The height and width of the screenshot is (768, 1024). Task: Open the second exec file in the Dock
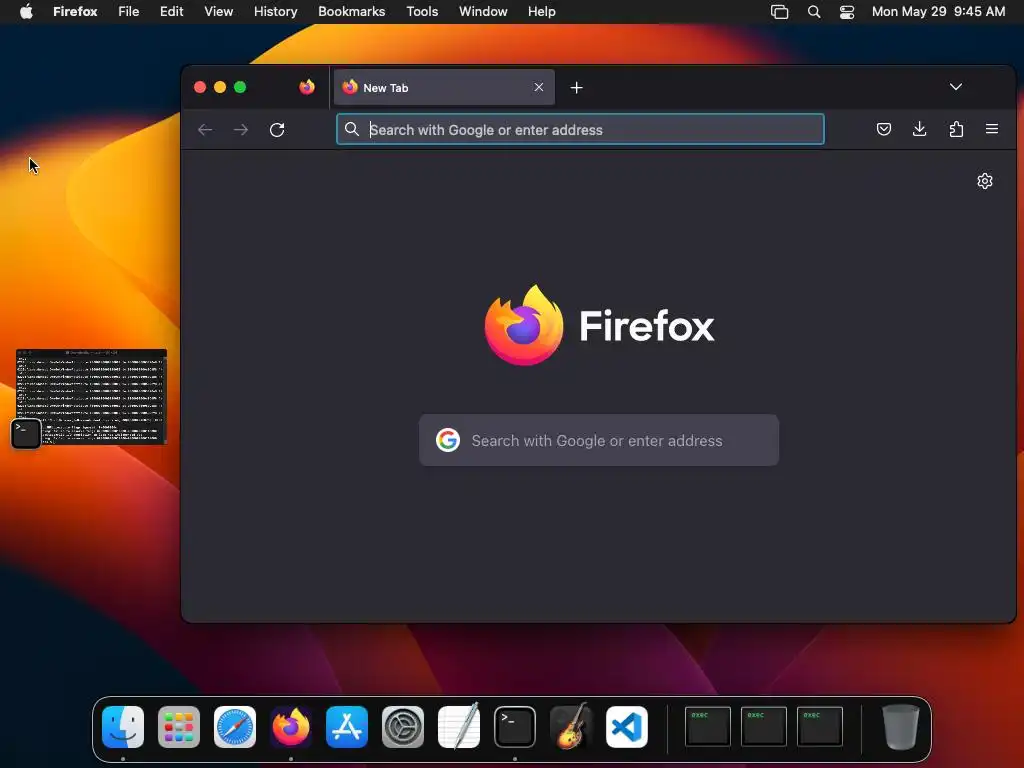(763, 726)
